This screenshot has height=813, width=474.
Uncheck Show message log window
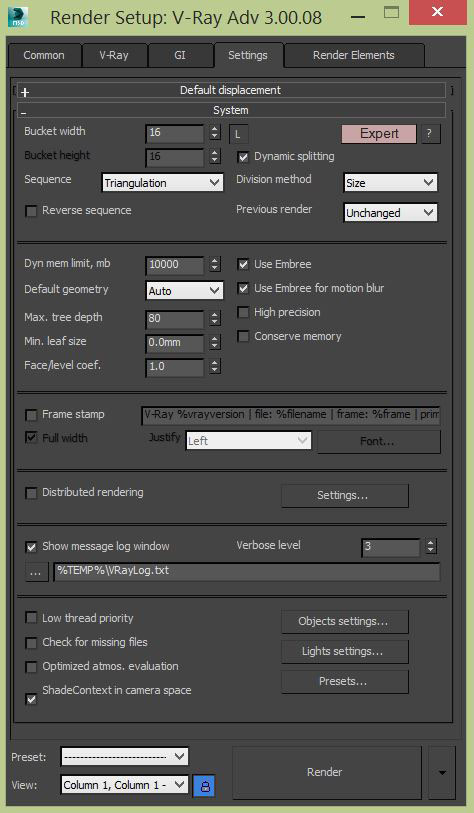(x=31, y=547)
